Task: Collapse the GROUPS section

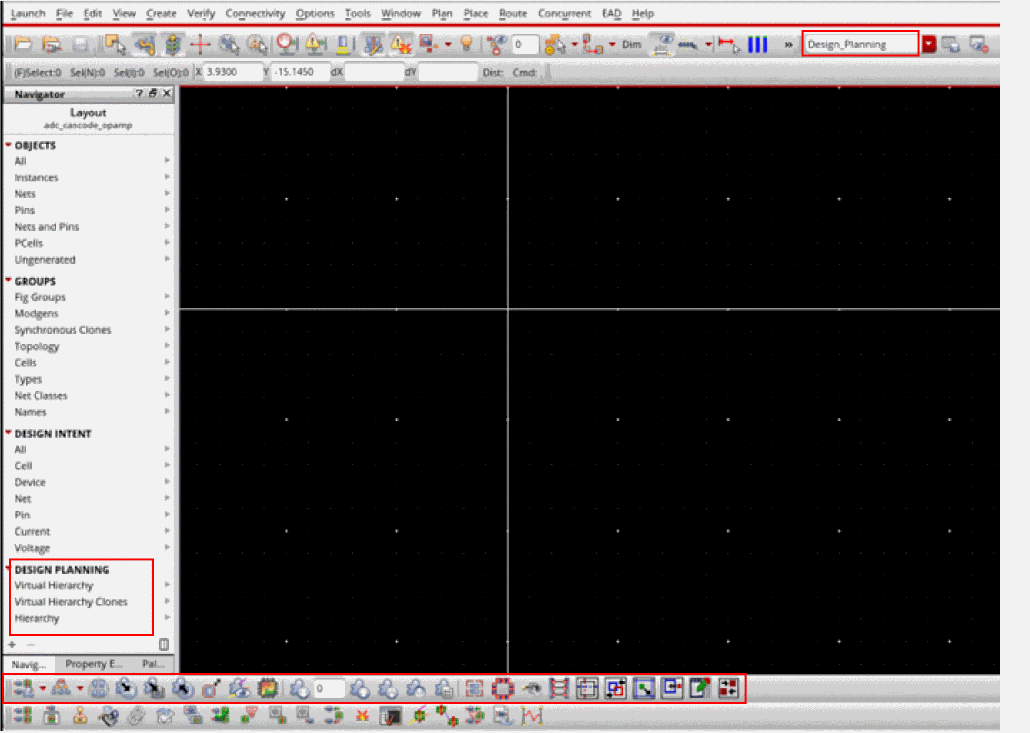Action: pos(9,280)
